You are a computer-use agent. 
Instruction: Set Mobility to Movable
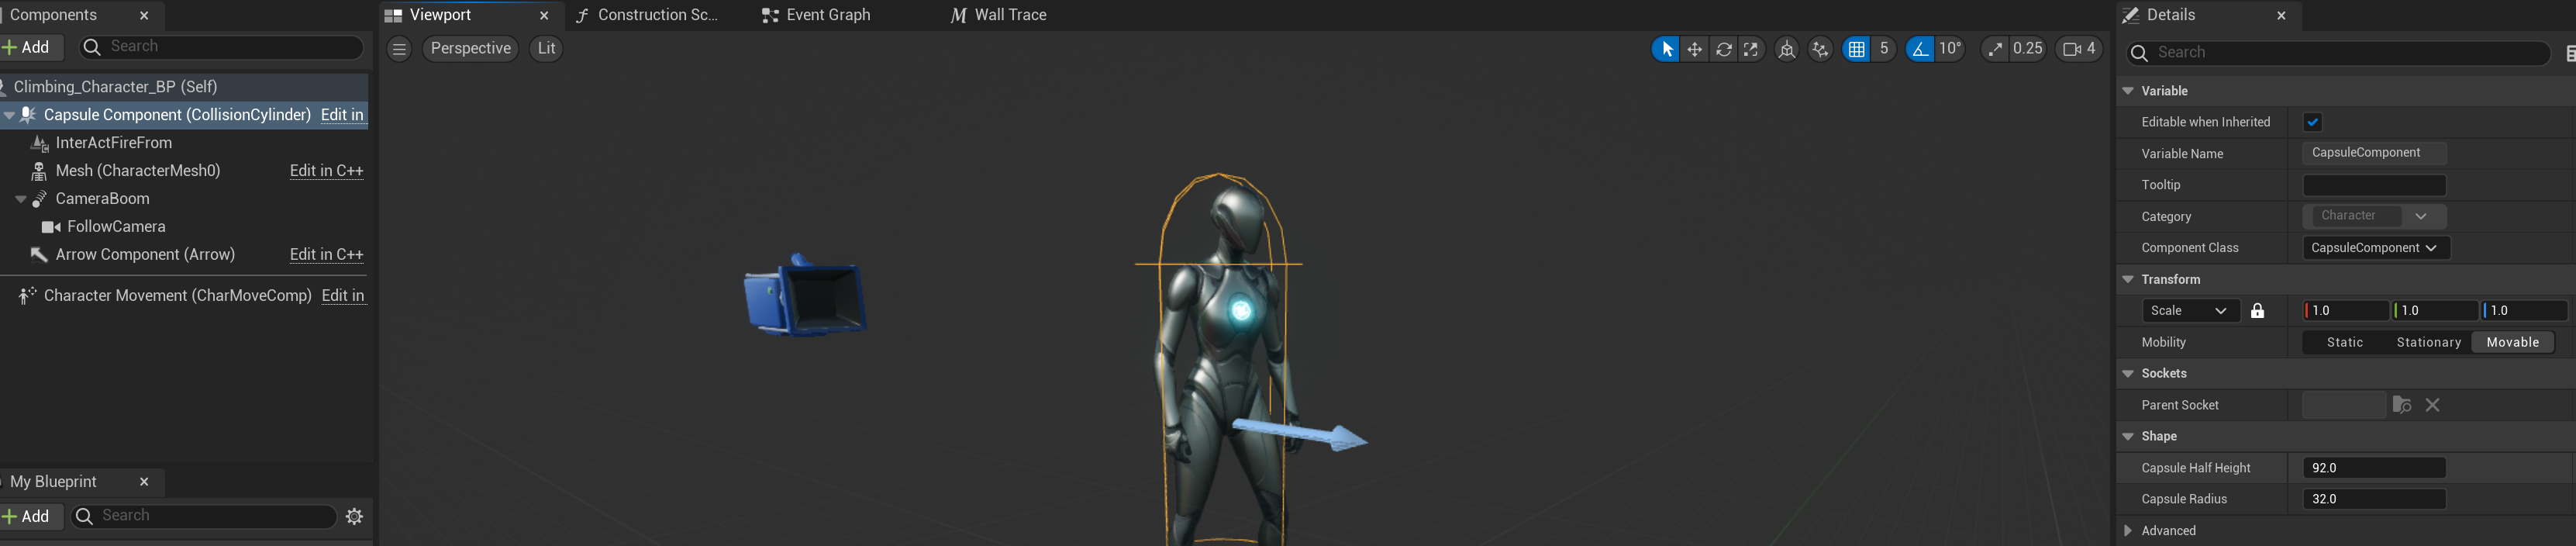pos(2512,342)
